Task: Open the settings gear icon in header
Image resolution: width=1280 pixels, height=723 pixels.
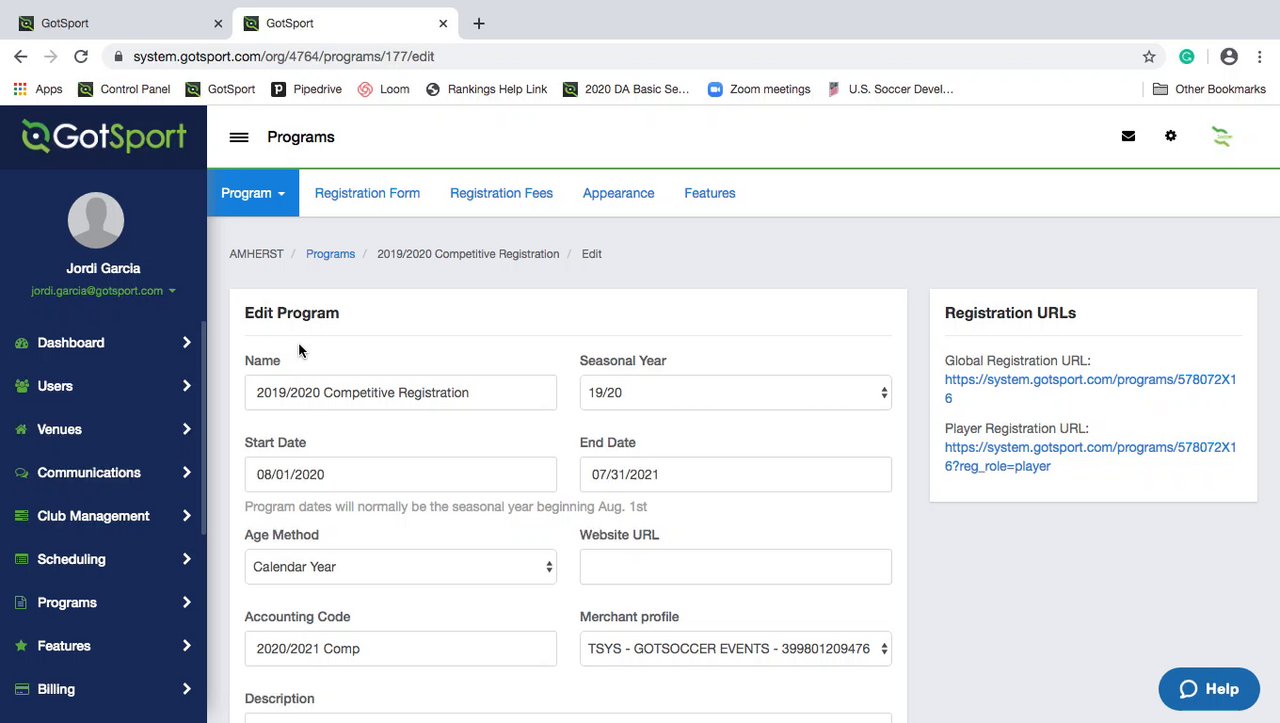Action: click(x=1170, y=136)
